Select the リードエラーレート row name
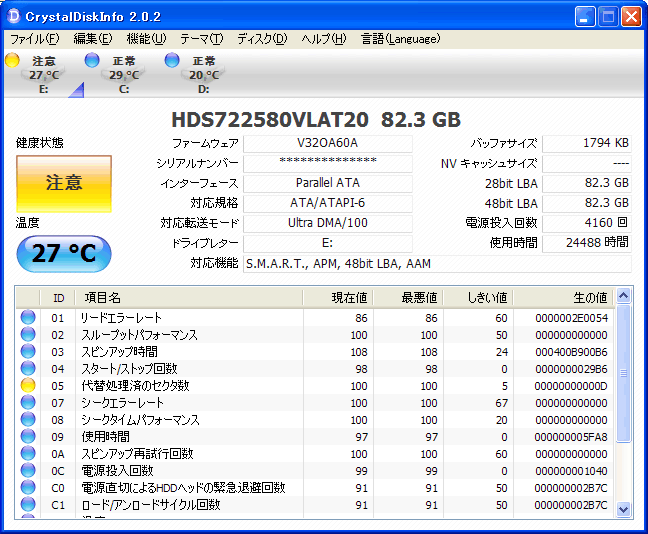 point(121,318)
